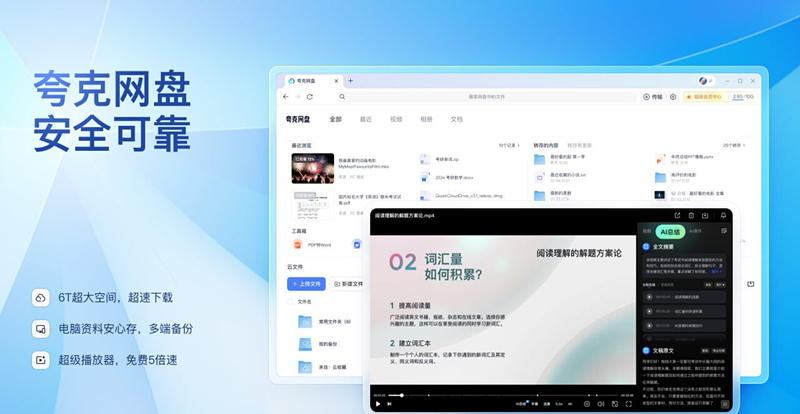The image size is (800, 414).
Task: Open the 年终总结PPT模板.pptx file
Action: (685, 159)
